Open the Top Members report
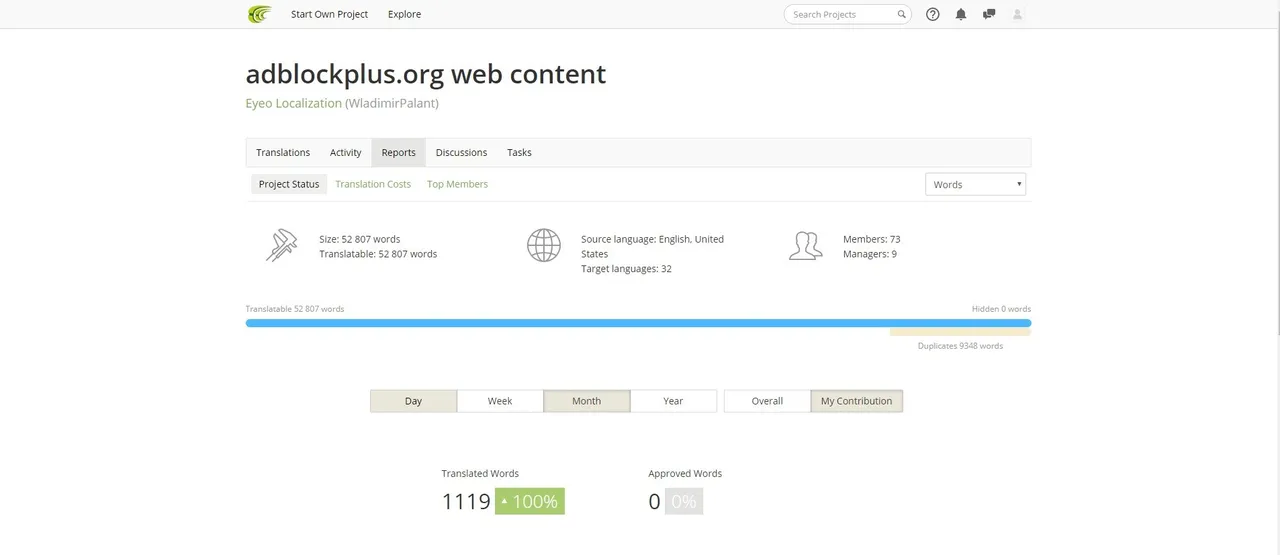 click(x=457, y=184)
